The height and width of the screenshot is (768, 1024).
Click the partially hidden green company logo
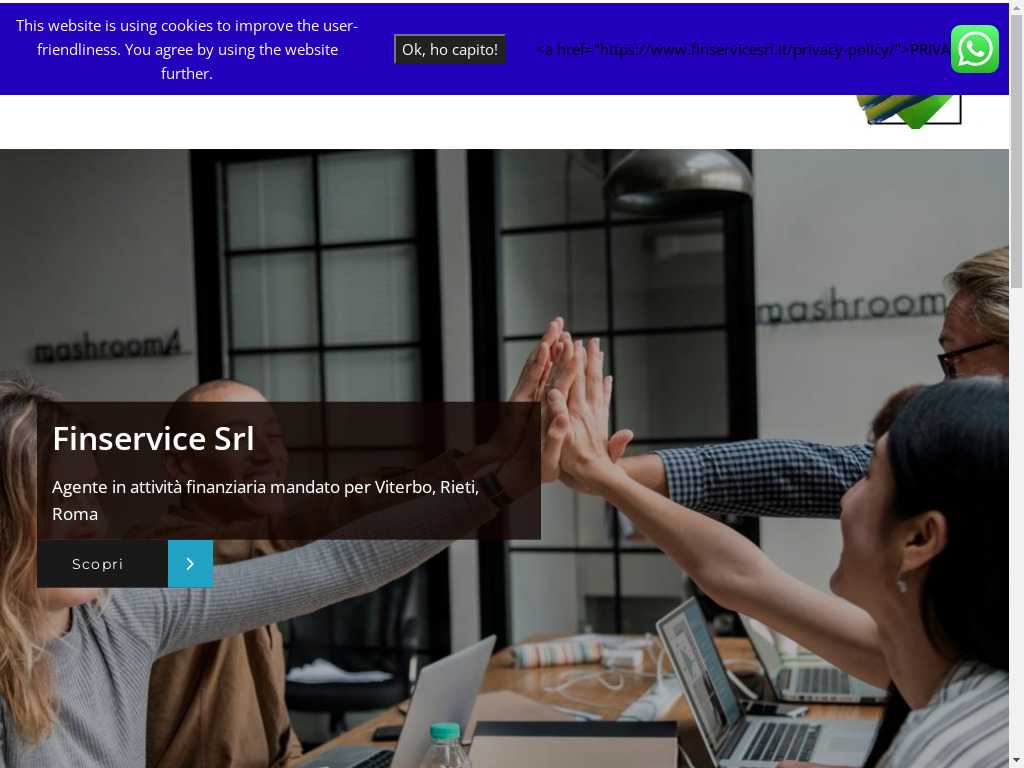coord(909,111)
